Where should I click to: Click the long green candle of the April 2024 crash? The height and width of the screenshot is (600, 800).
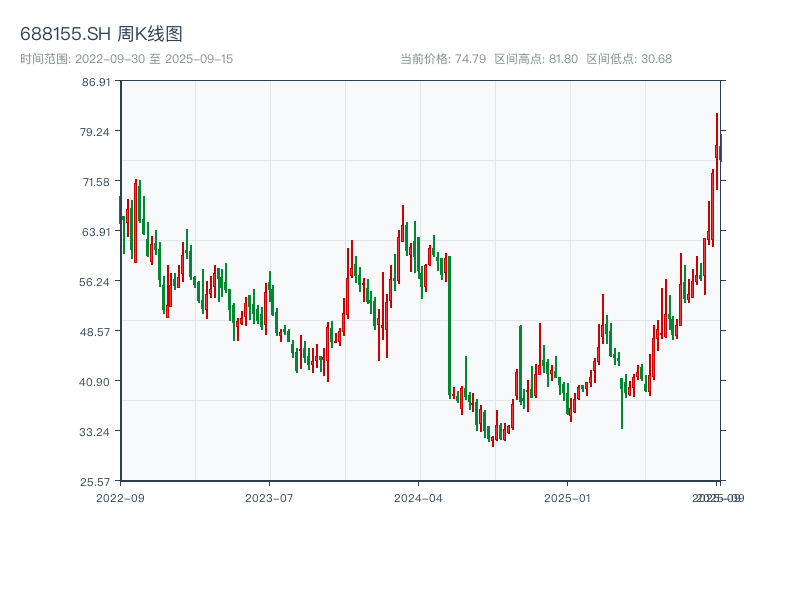(449, 327)
